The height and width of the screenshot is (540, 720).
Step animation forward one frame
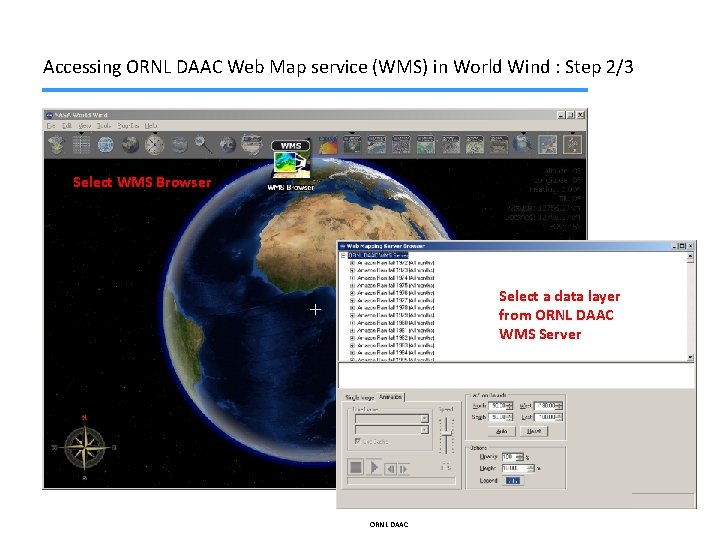pos(404,469)
